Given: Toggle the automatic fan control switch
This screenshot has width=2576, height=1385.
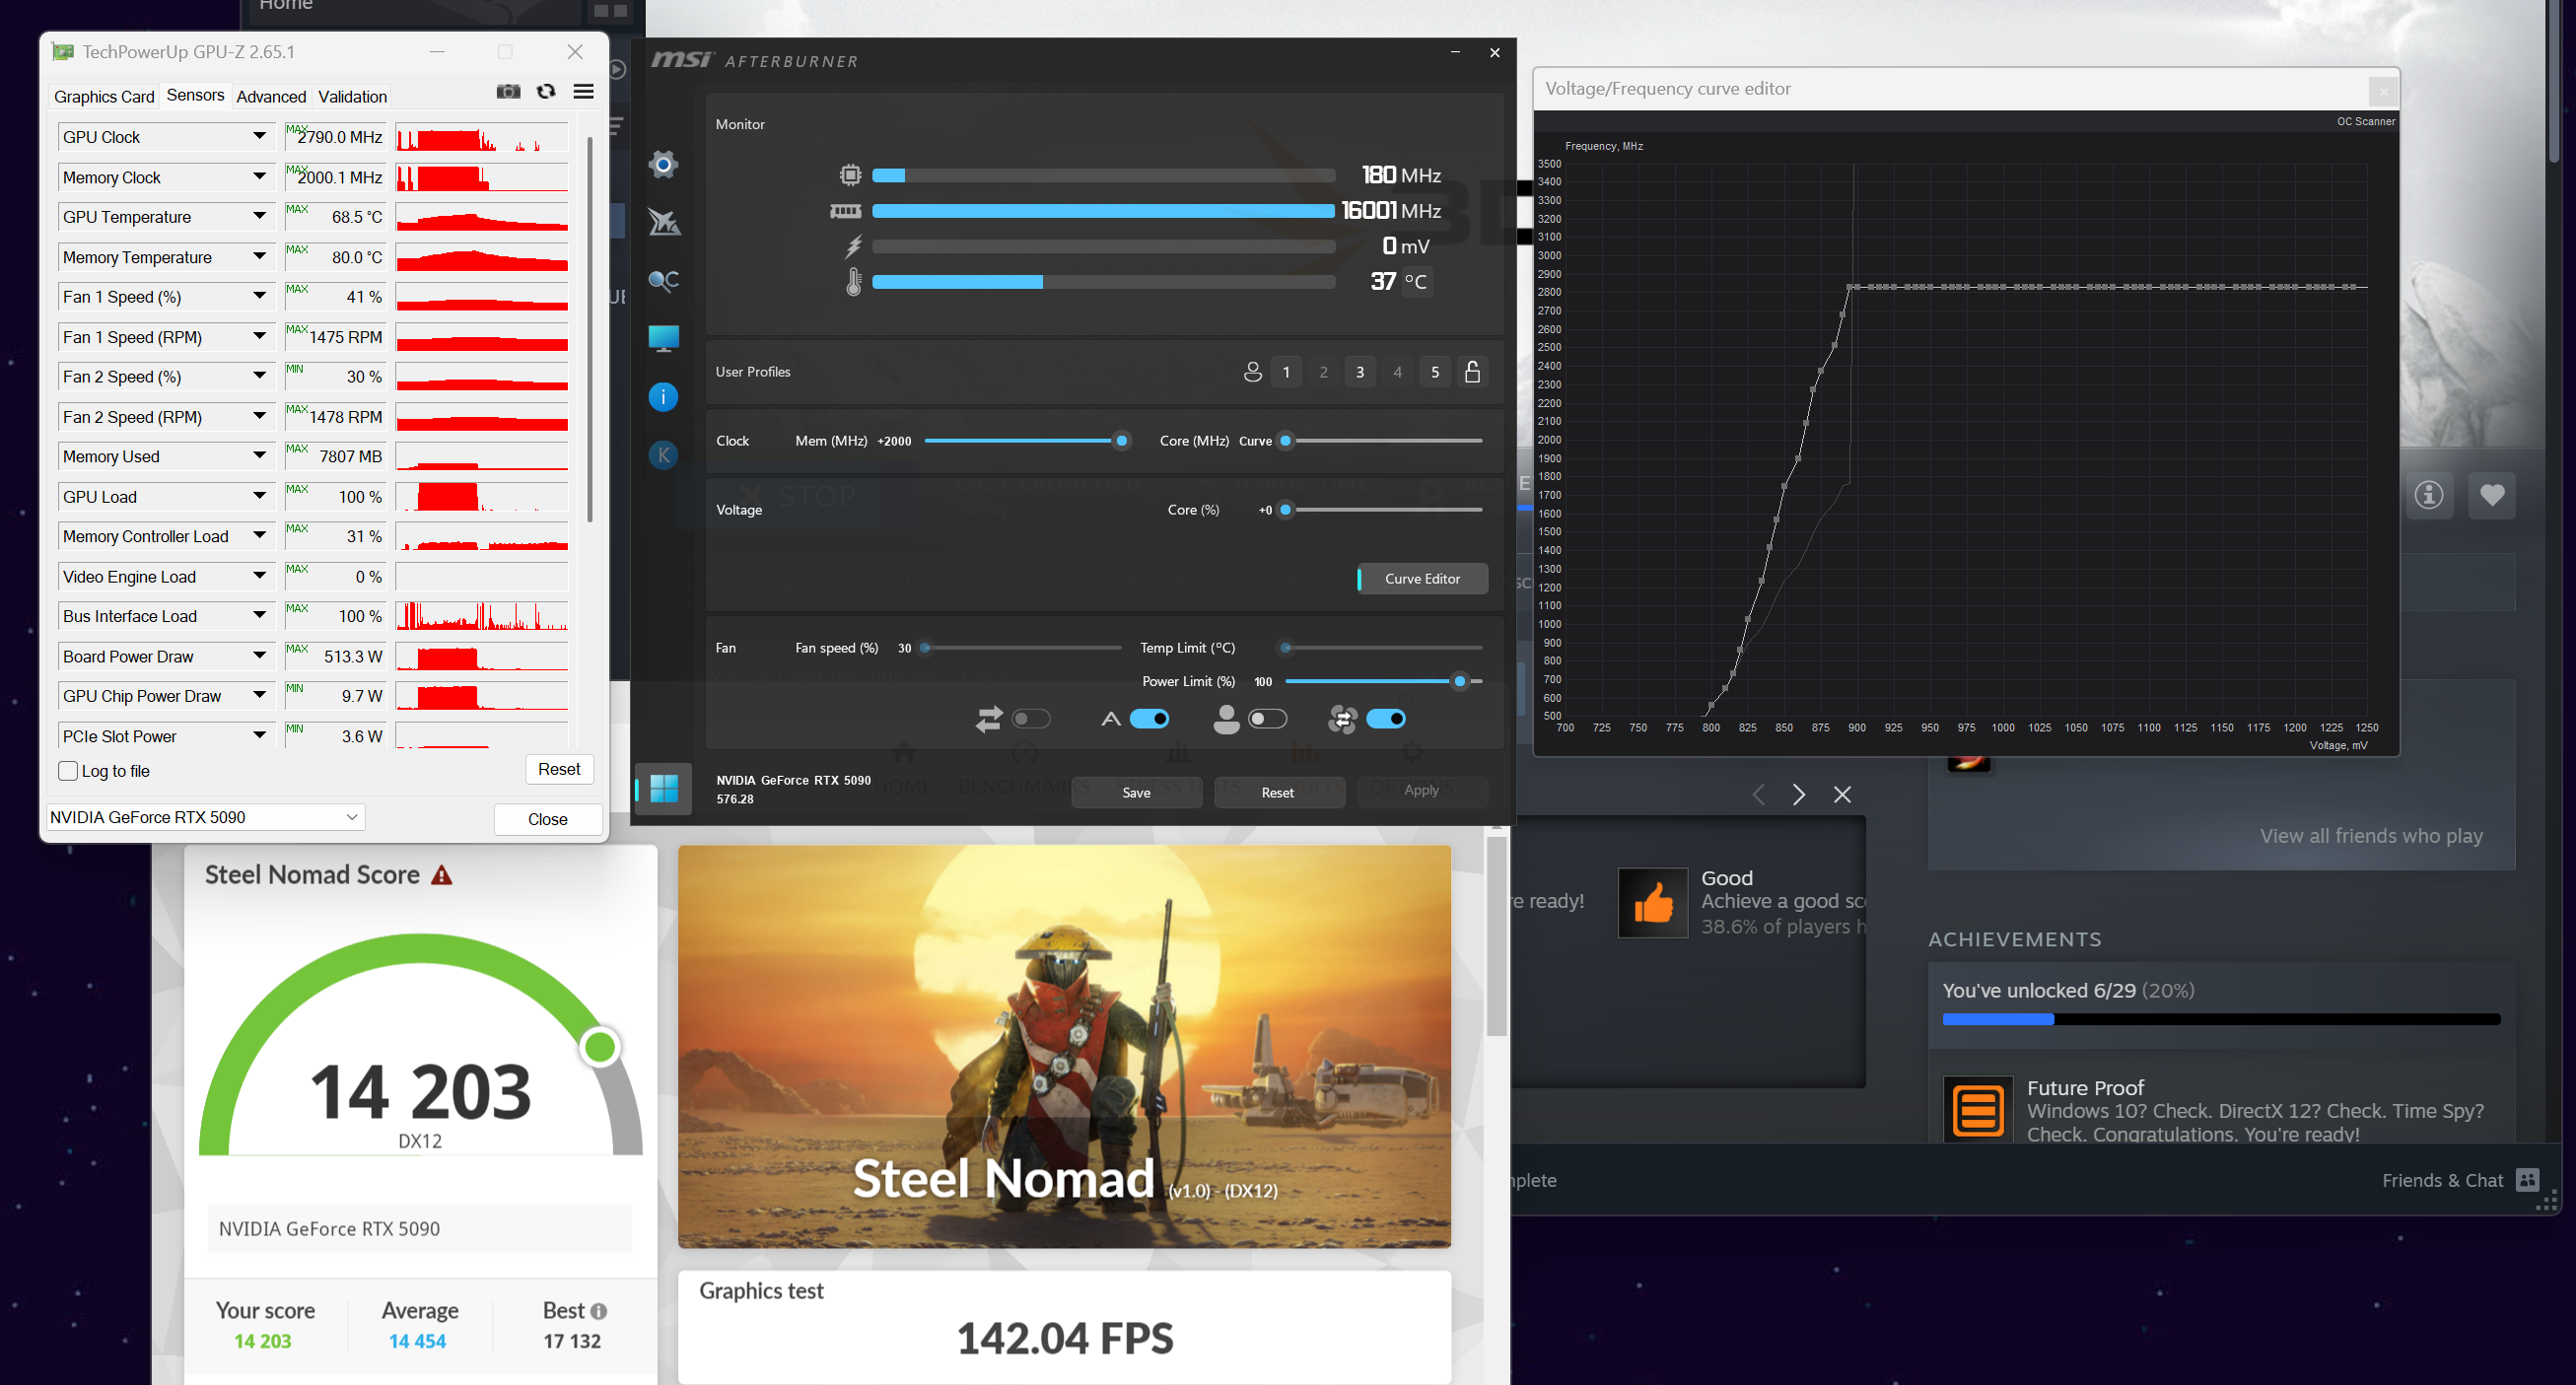Looking at the screenshot, I should 1149,719.
